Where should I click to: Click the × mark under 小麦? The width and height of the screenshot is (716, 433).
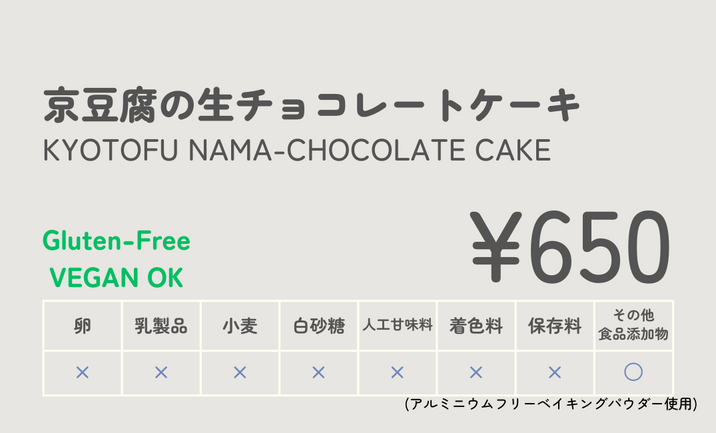click(240, 373)
